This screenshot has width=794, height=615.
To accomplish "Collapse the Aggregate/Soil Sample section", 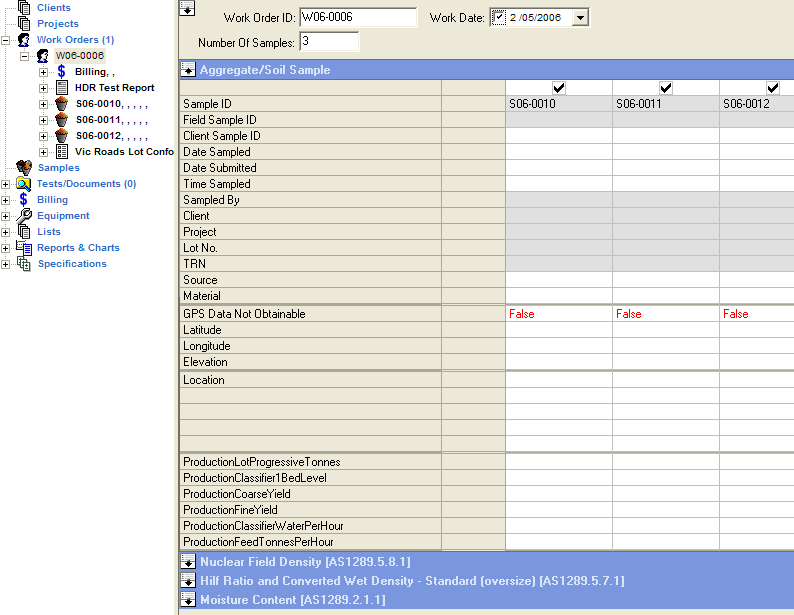I will (x=187, y=70).
